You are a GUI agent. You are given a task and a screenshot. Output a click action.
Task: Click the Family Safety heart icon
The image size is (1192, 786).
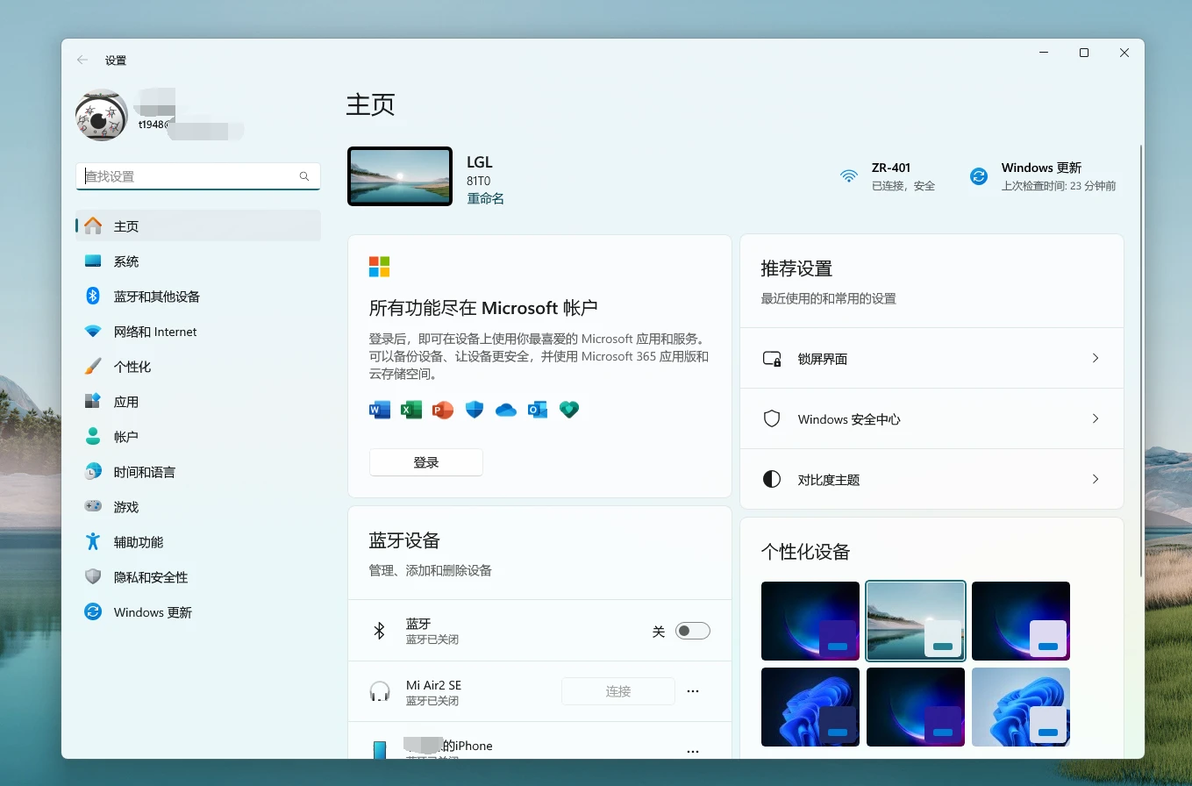coord(569,410)
